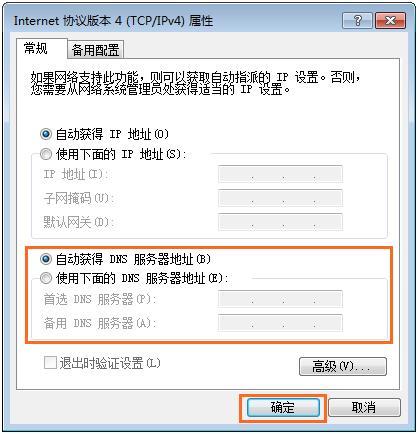The height and width of the screenshot is (434, 418).
Task: Click the IP 地址 input field
Action: click(x=280, y=174)
